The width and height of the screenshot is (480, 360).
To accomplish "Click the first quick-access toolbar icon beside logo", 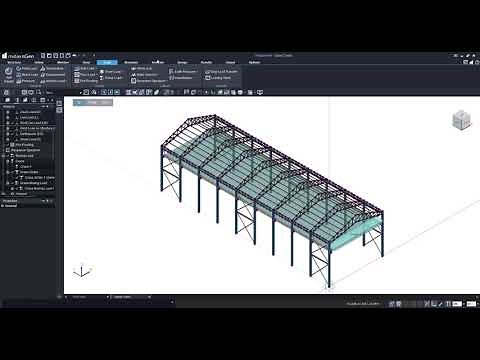I will click(43, 55).
